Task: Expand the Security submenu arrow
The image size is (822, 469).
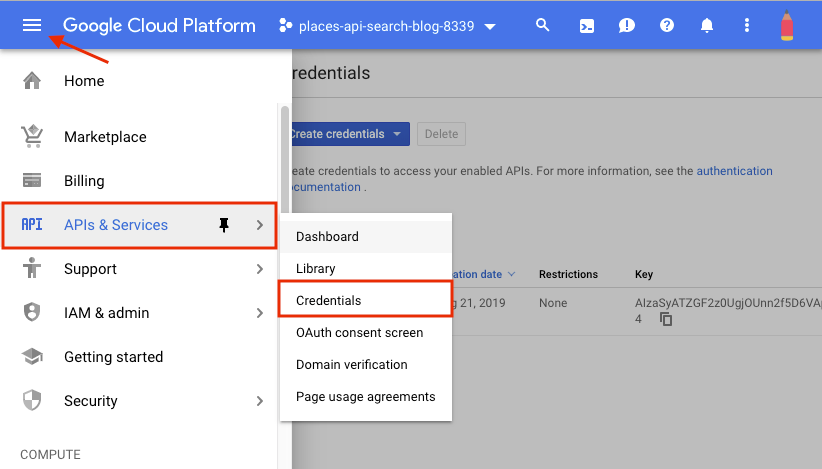Action: tap(260, 401)
